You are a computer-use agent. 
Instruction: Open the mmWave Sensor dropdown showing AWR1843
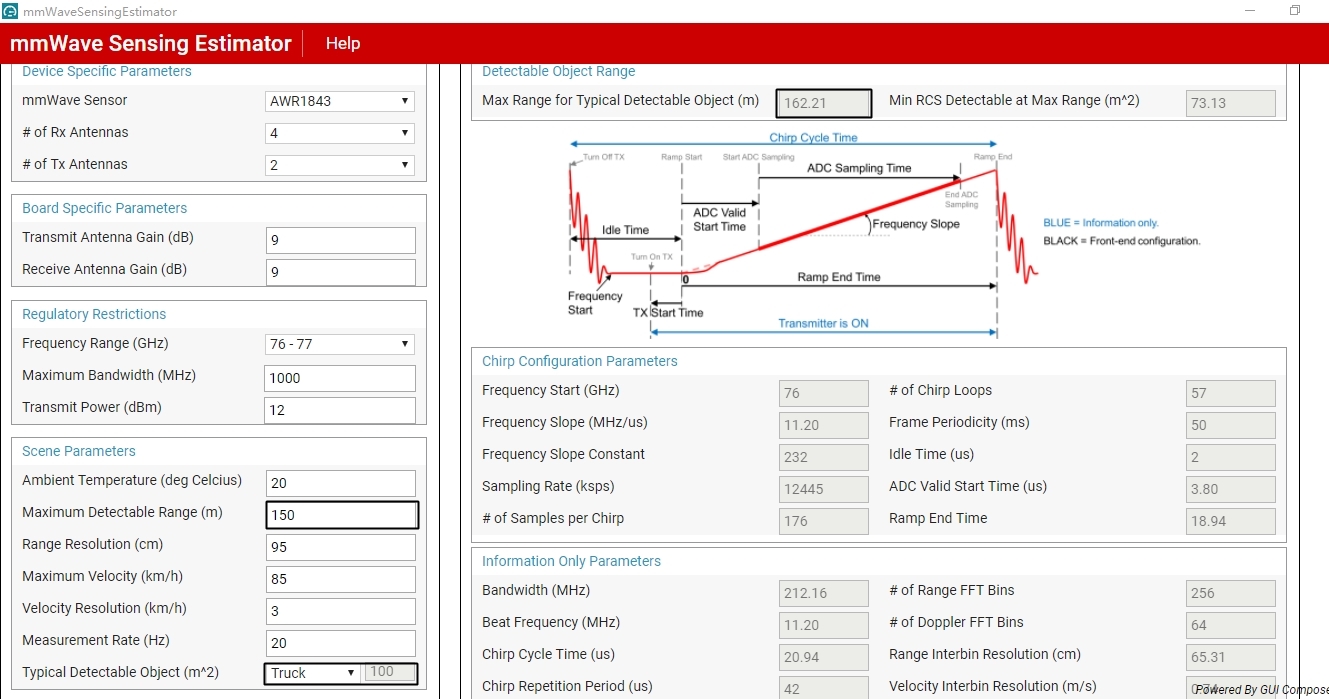point(339,100)
